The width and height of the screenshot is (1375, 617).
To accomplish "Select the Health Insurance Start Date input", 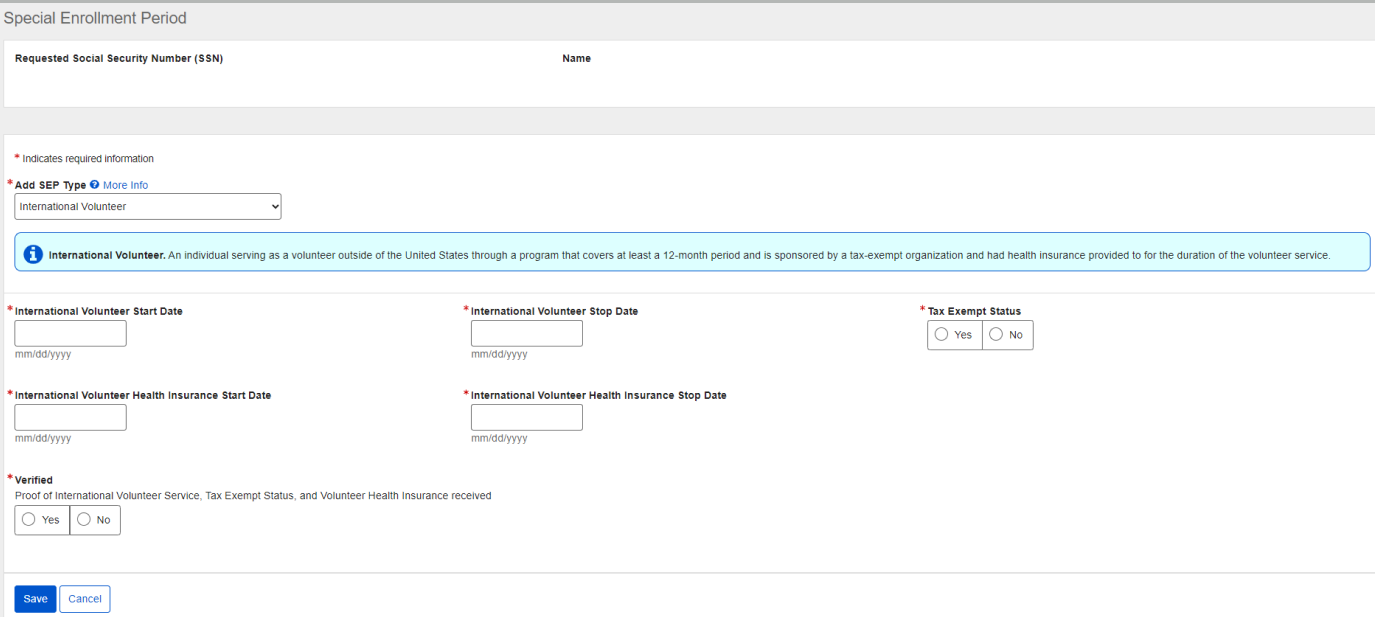I will (x=71, y=418).
